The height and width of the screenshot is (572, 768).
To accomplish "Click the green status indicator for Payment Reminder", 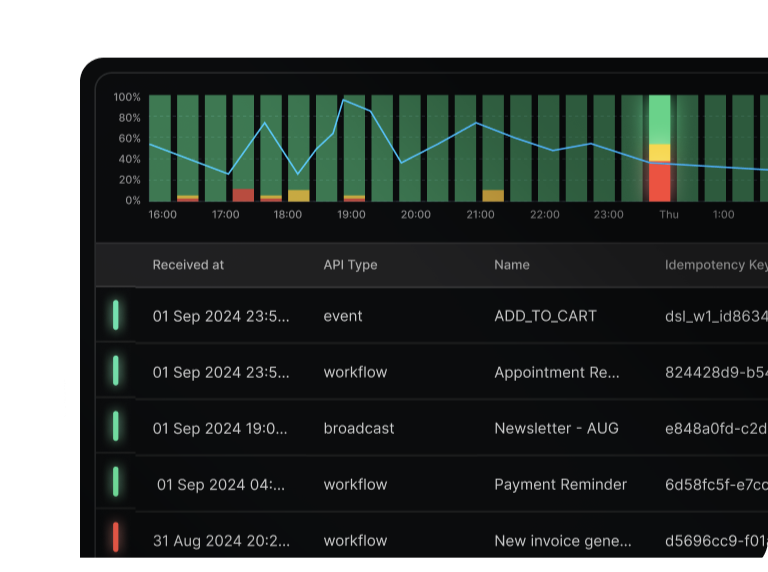I will pos(116,482).
